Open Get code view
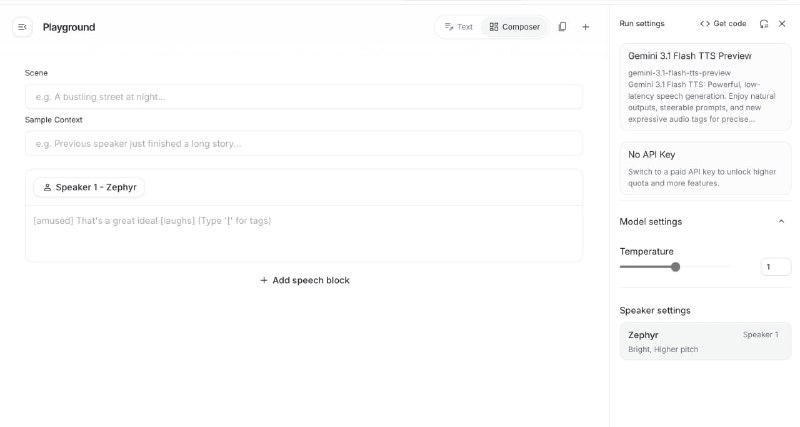 (x=723, y=23)
